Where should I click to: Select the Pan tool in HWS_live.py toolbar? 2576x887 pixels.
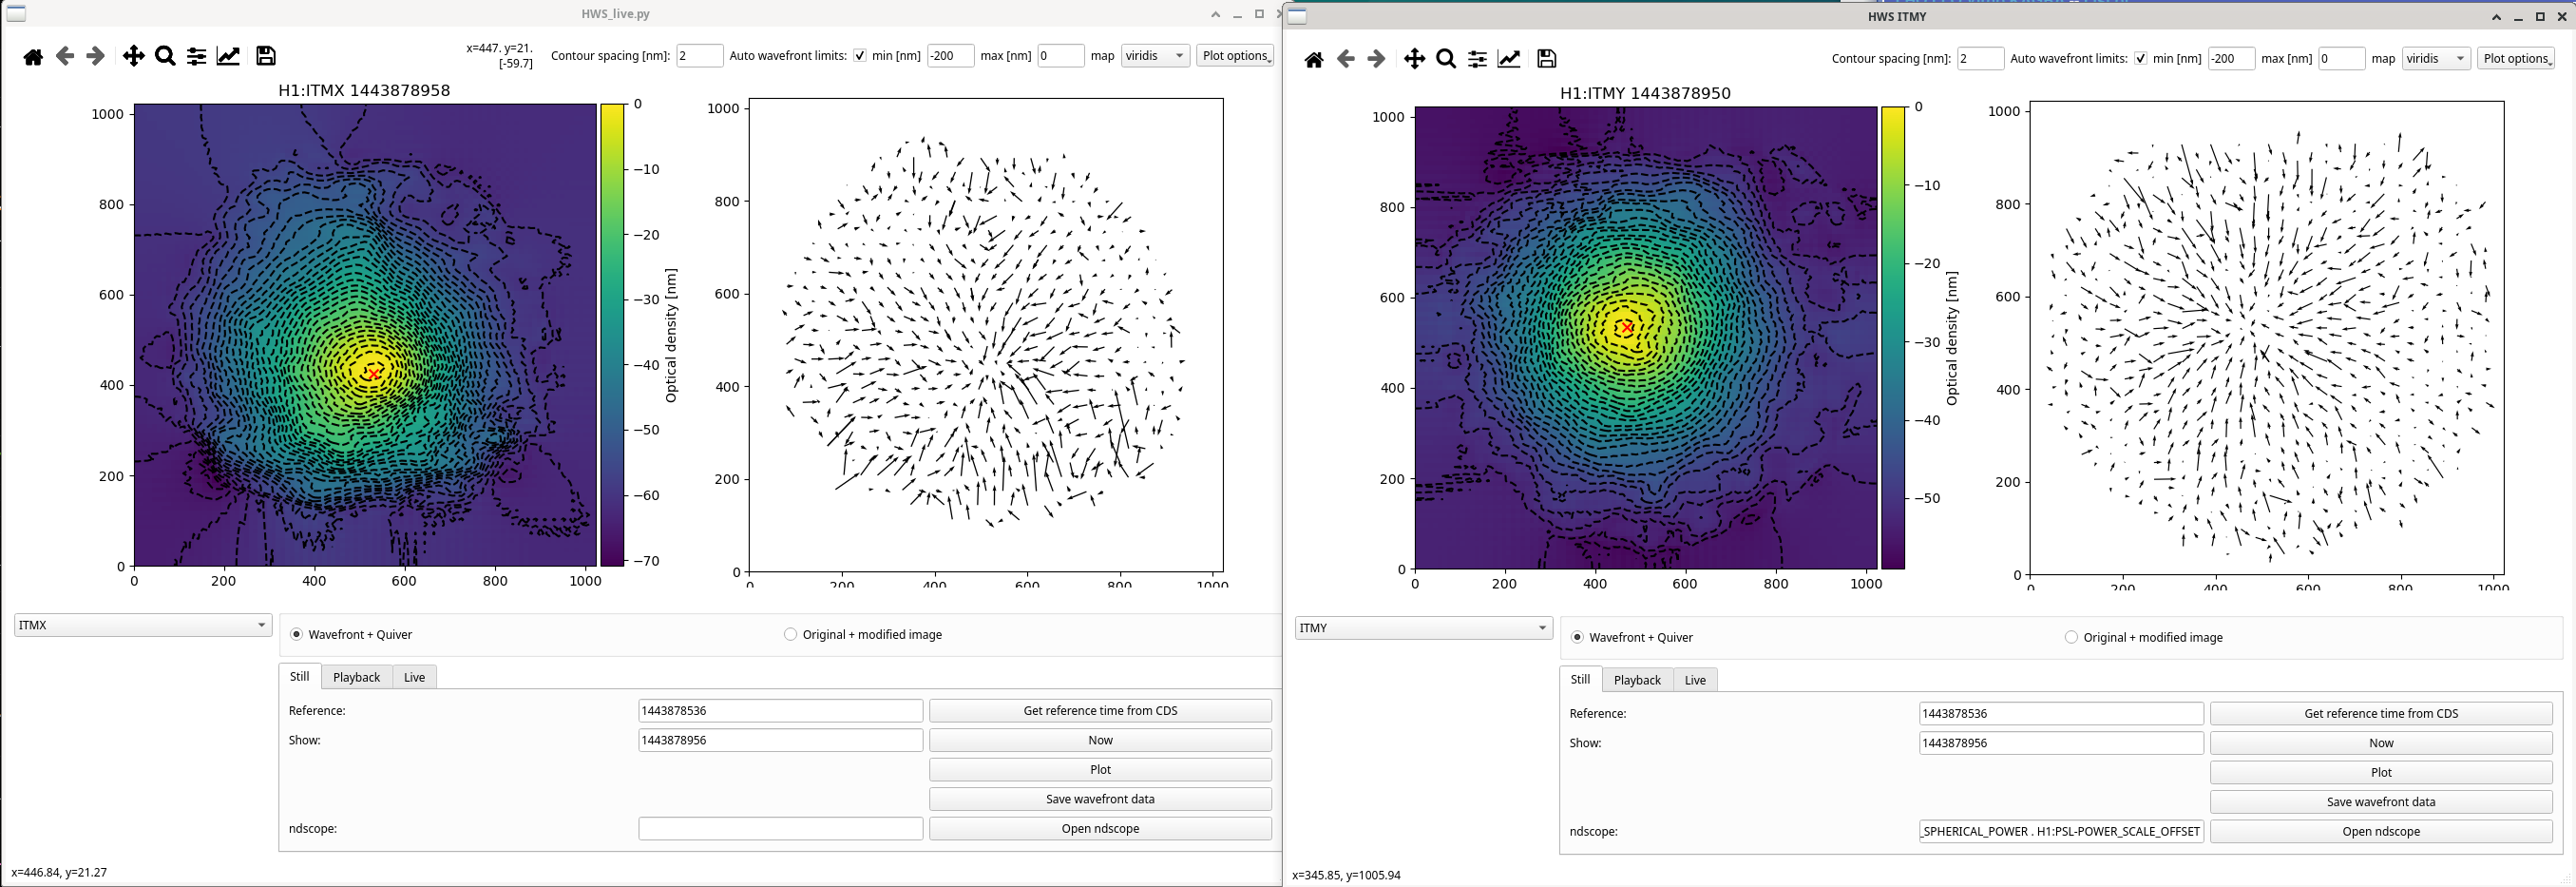tap(133, 57)
